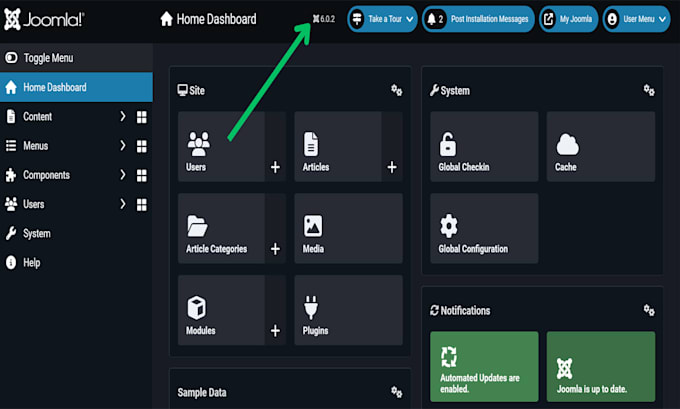680x409 pixels.
Task: Open the Modules tile
Action: pyautogui.click(x=222, y=310)
